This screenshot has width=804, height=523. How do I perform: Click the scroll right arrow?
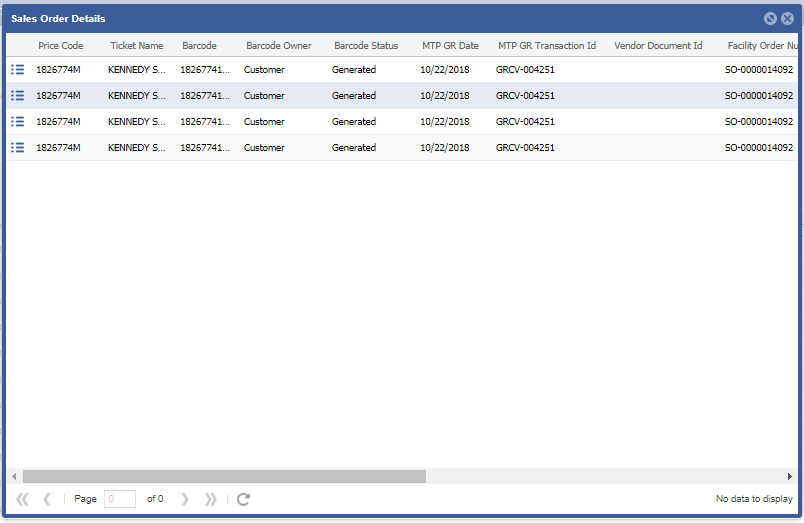790,477
